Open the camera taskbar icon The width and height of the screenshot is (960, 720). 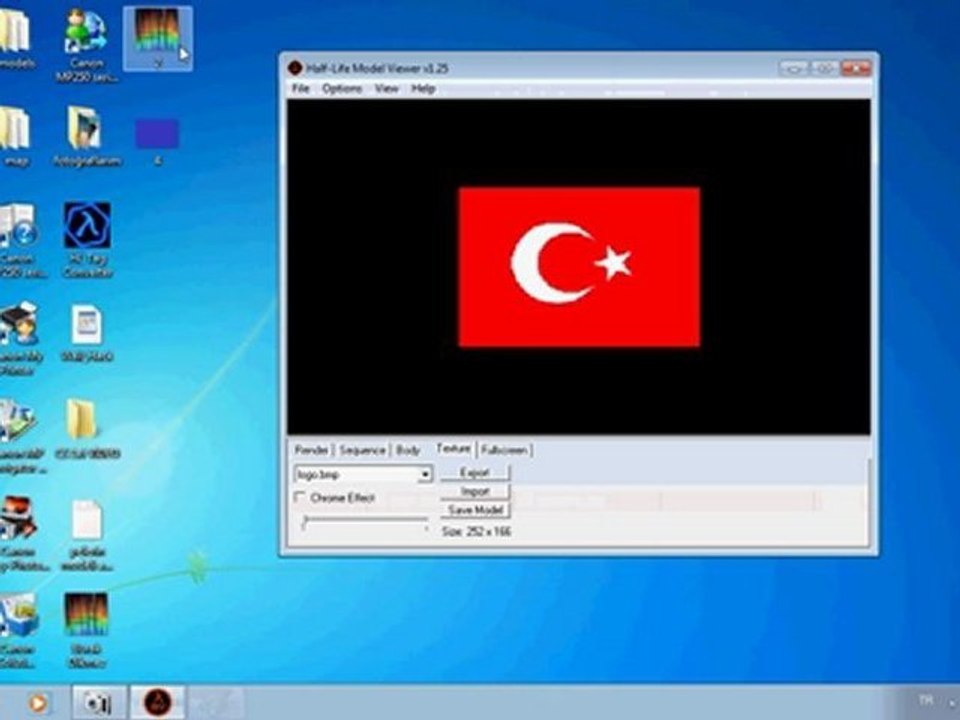[x=98, y=702]
